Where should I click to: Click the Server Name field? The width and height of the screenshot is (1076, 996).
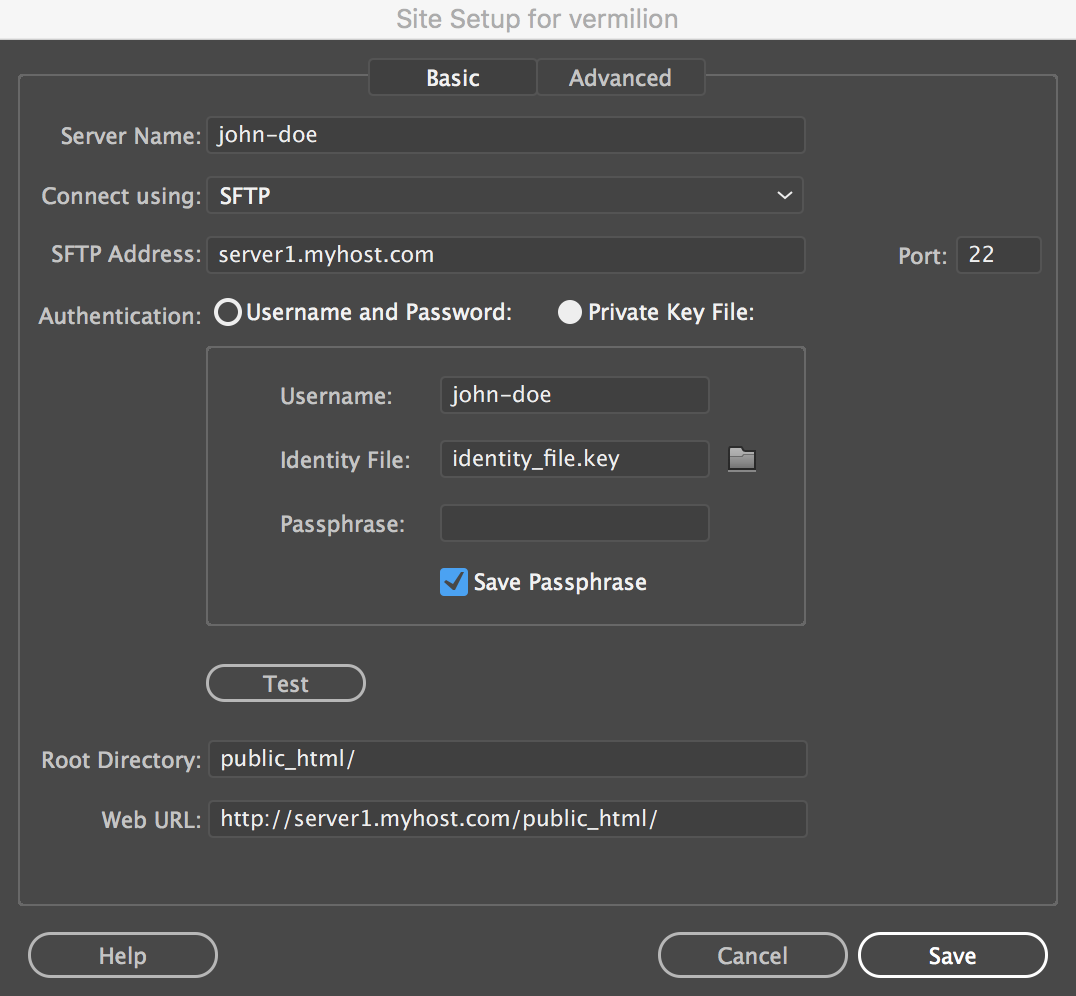505,135
